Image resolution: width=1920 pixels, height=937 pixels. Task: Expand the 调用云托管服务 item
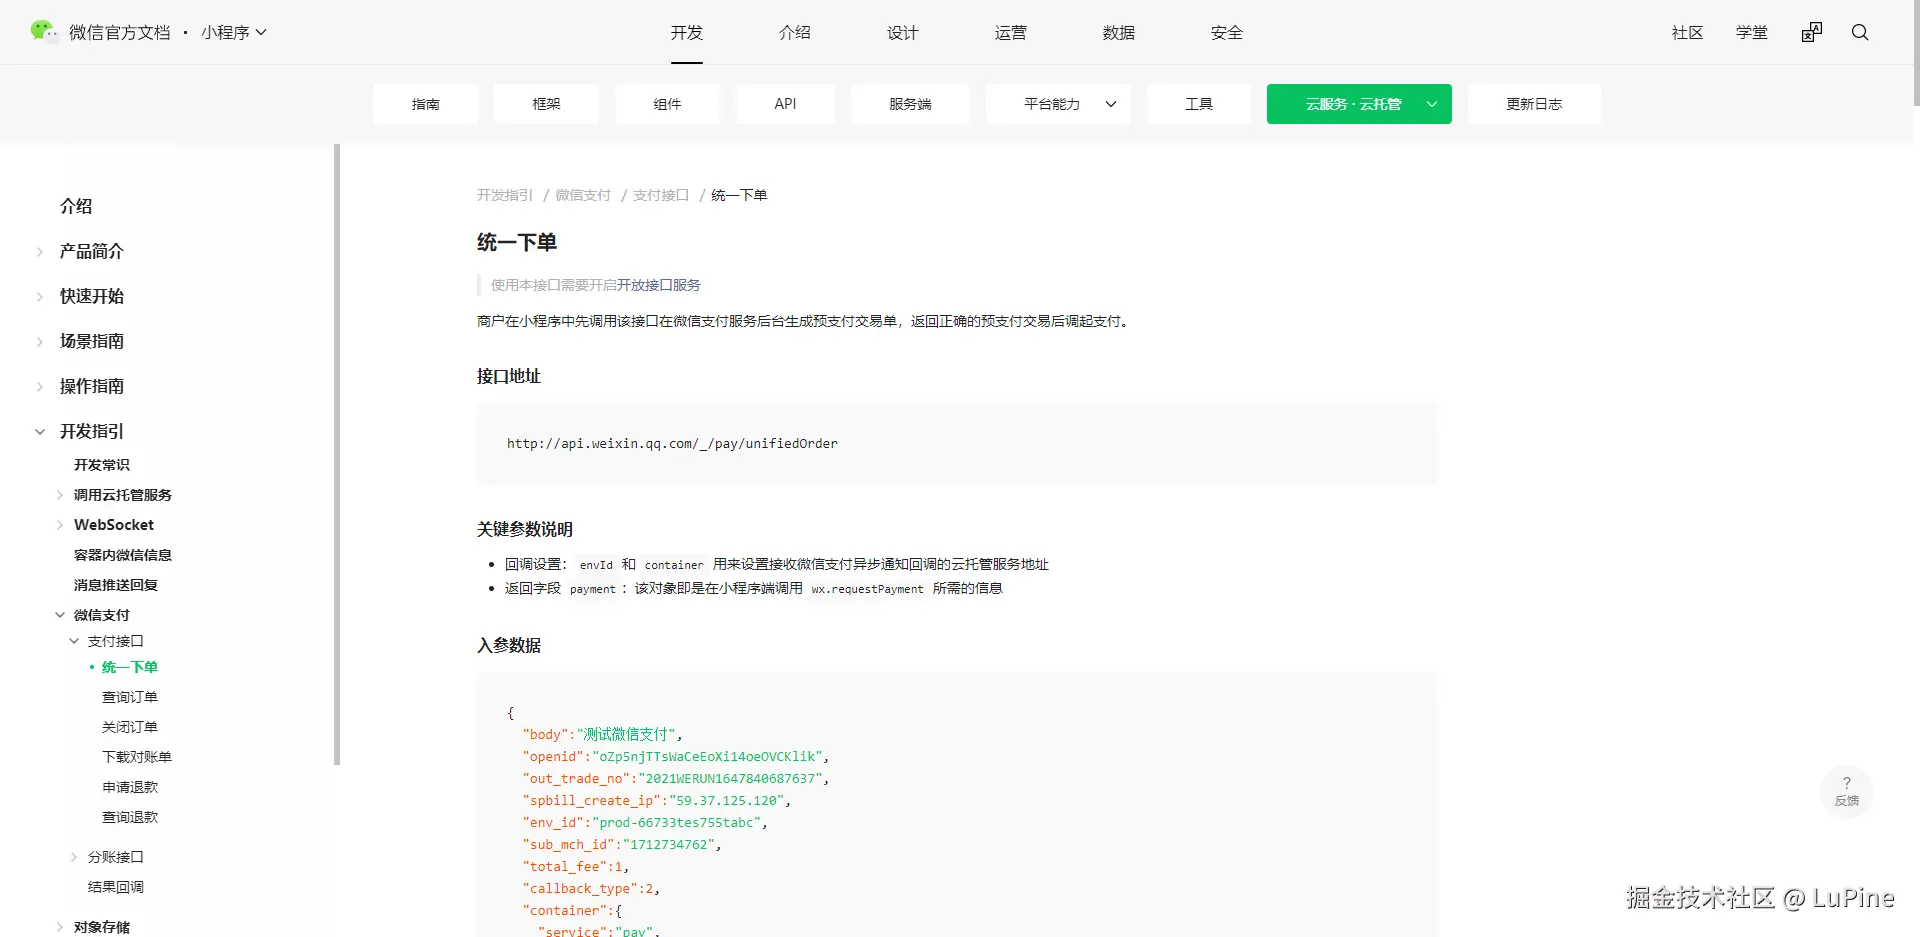(x=60, y=495)
